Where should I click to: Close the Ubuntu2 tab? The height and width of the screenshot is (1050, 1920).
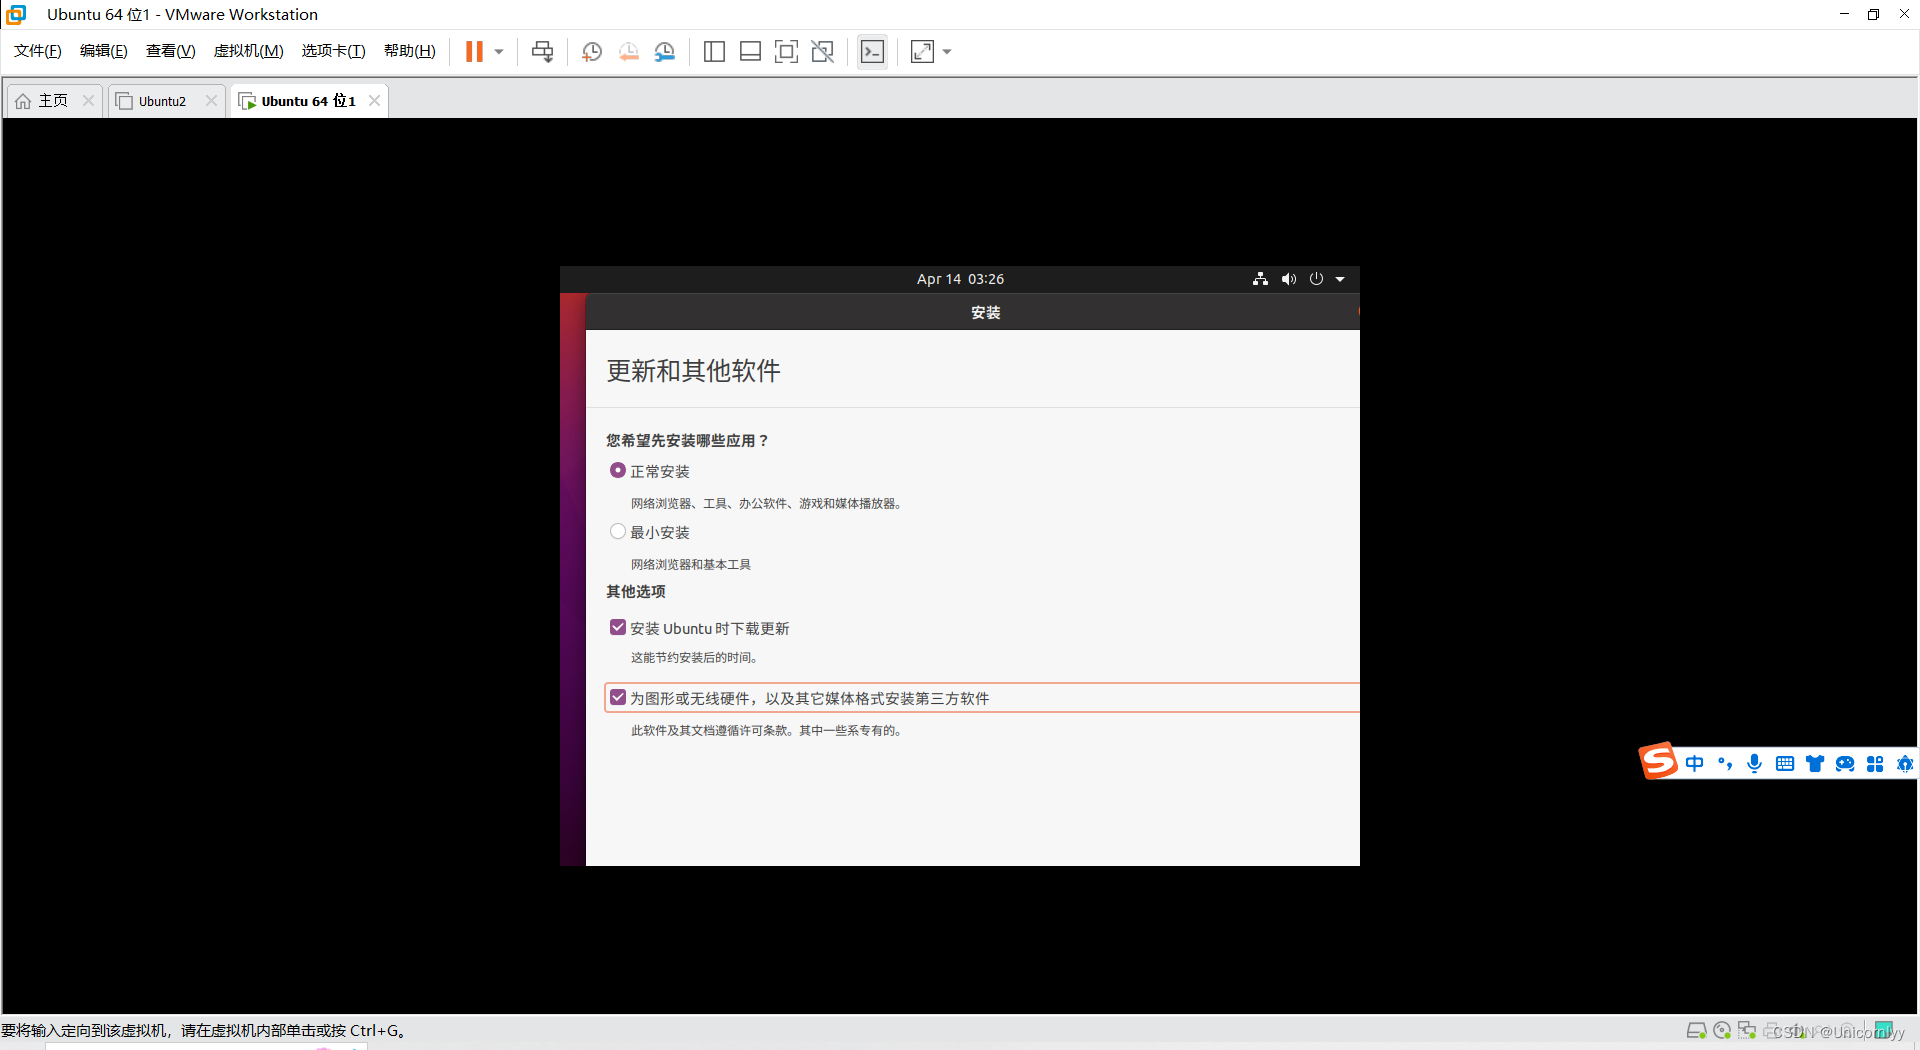click(211, 101)
